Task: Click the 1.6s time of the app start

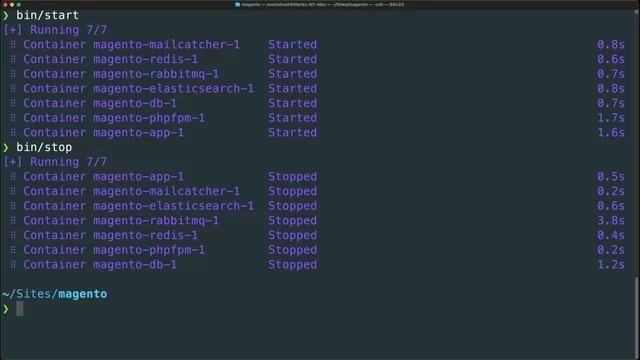Action: point(611,133)
